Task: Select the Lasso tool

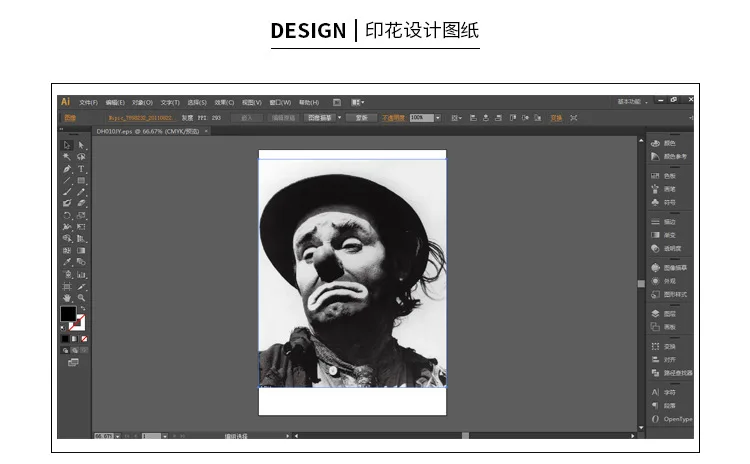Action: point(81,157)
